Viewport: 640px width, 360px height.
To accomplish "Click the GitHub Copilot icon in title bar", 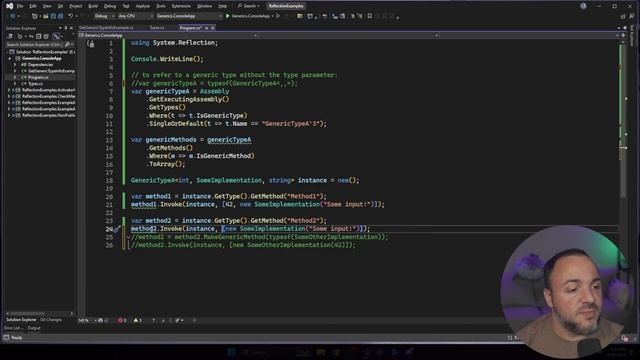I will pyautogui.click(x=583, y=6).
